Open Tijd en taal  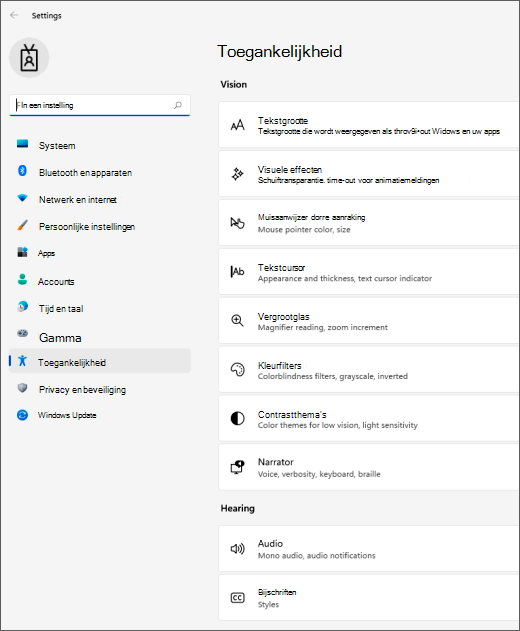coord(100,308)
